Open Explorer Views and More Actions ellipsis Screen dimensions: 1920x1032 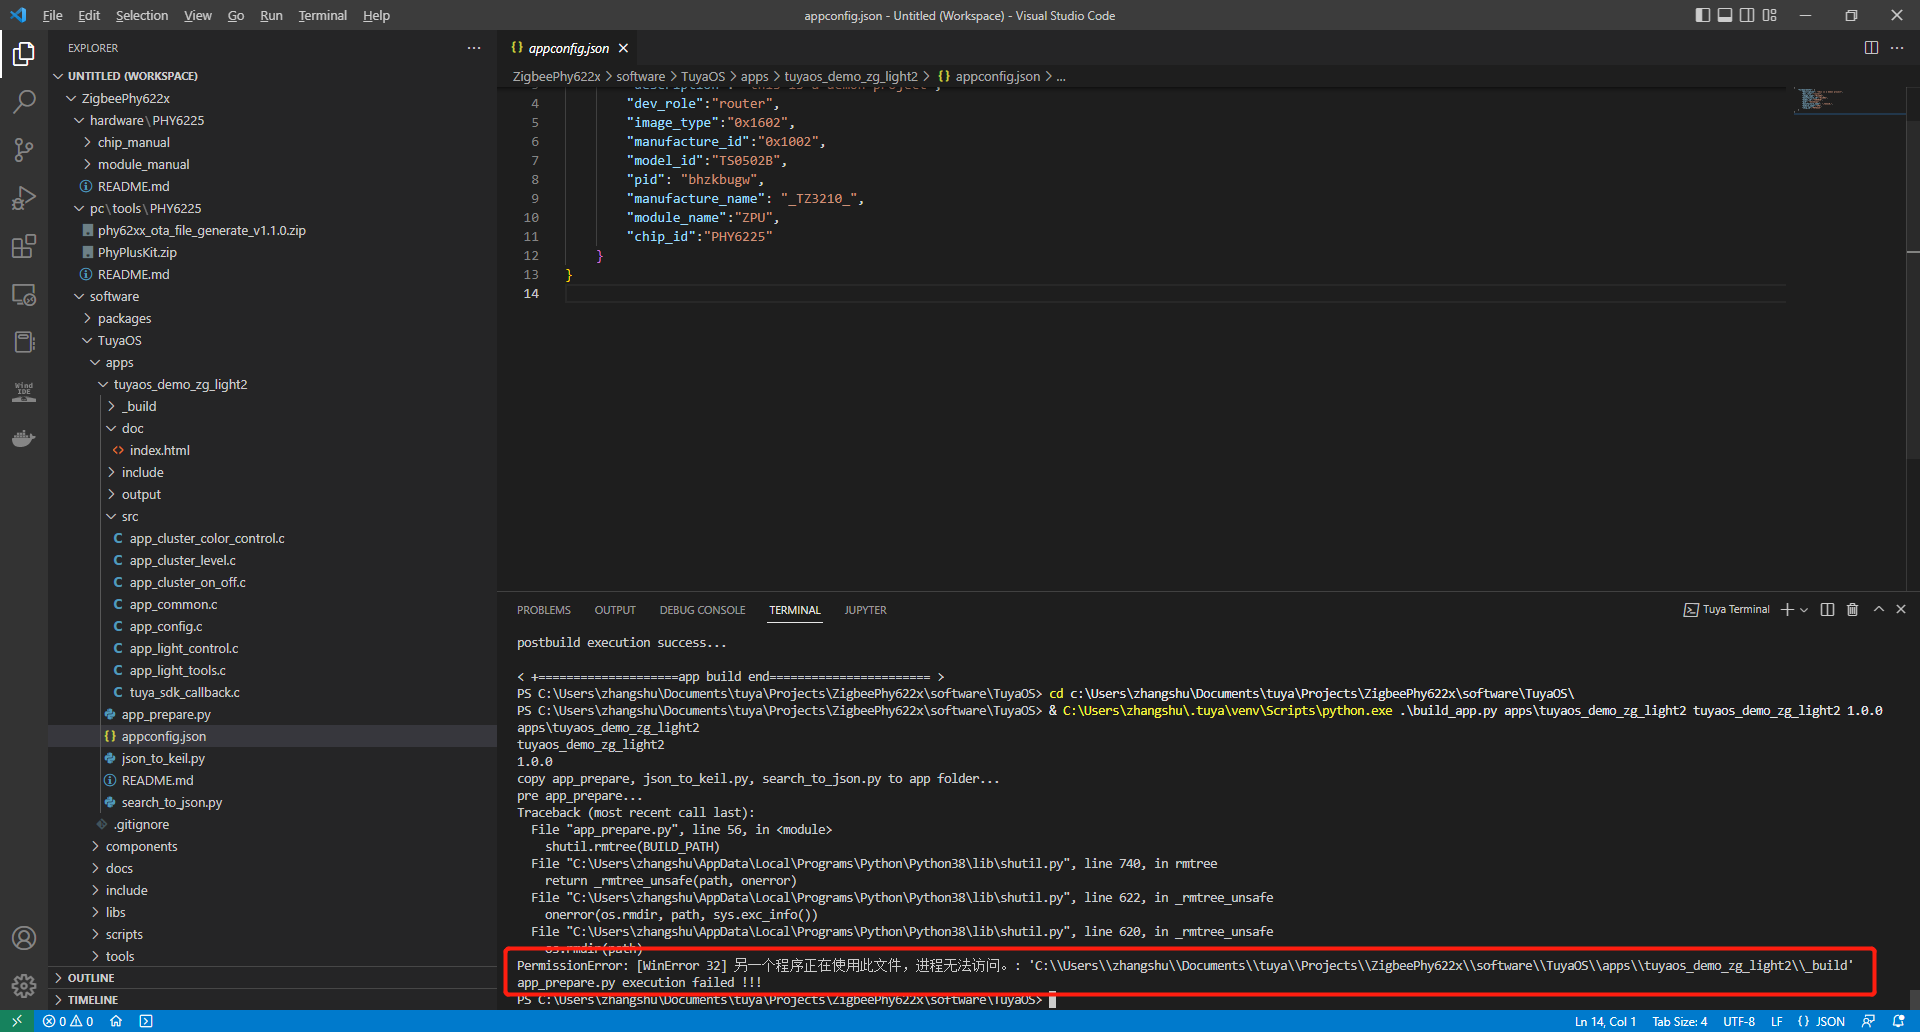(474, 48)
